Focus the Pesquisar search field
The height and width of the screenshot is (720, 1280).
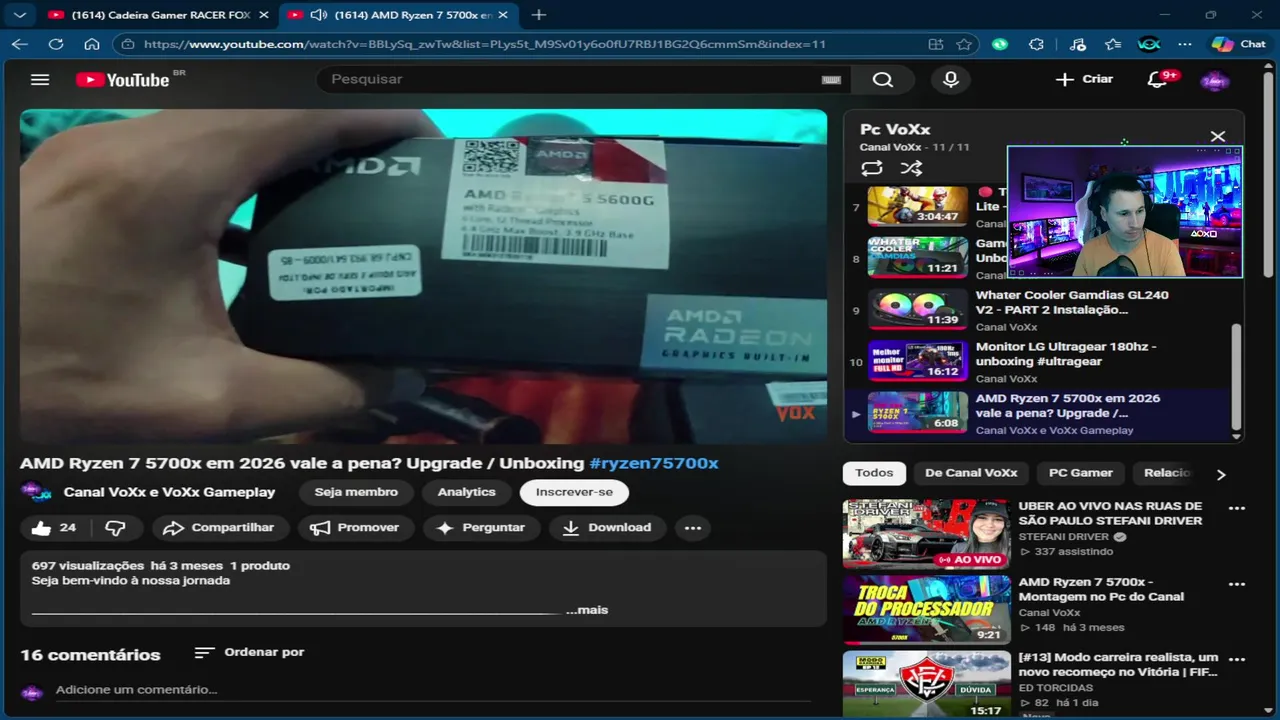[572, 79]
